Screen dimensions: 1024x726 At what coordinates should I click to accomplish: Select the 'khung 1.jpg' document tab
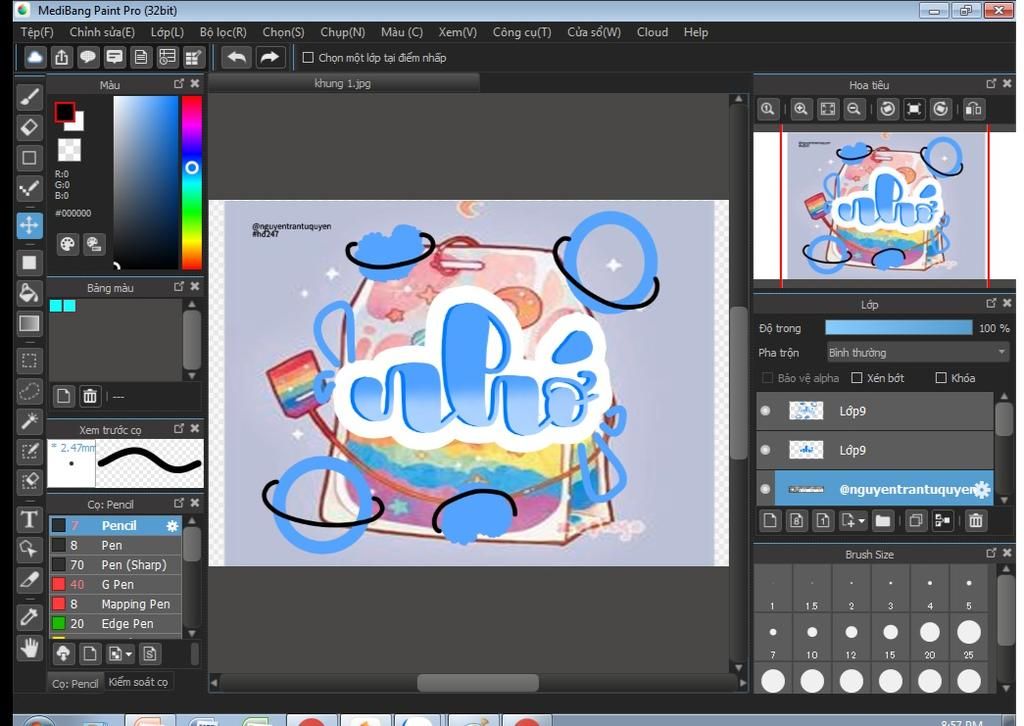click(x=343, y=84)
